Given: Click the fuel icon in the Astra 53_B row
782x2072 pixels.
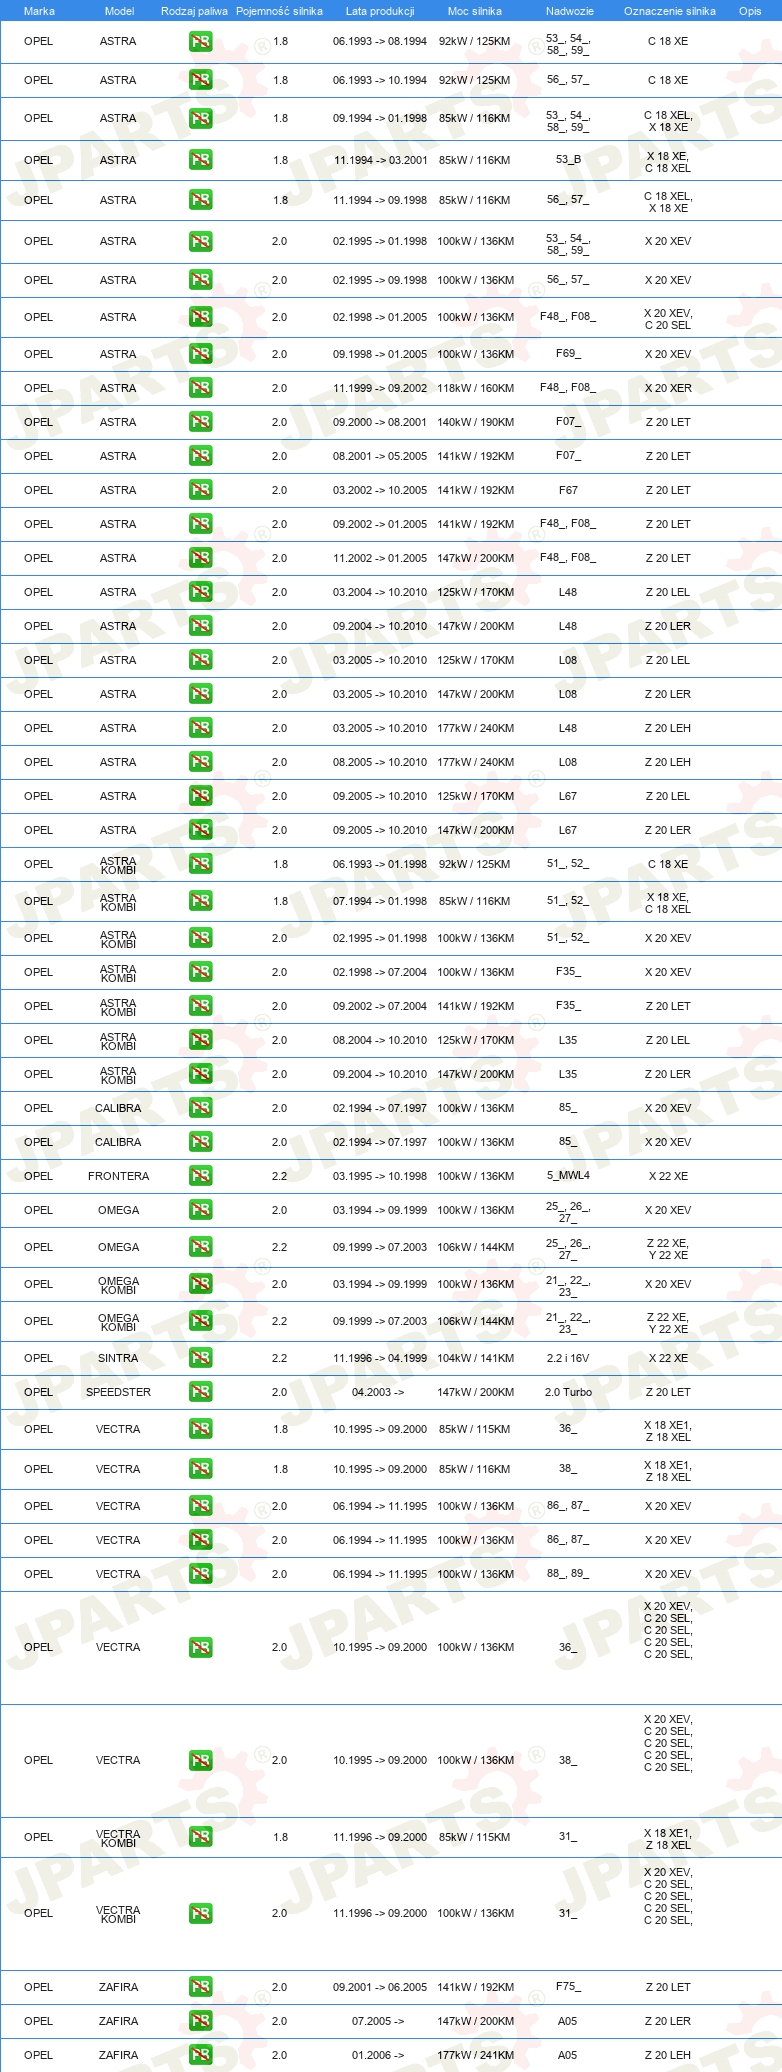Looking at the screenshot, I should pos(200,160).
